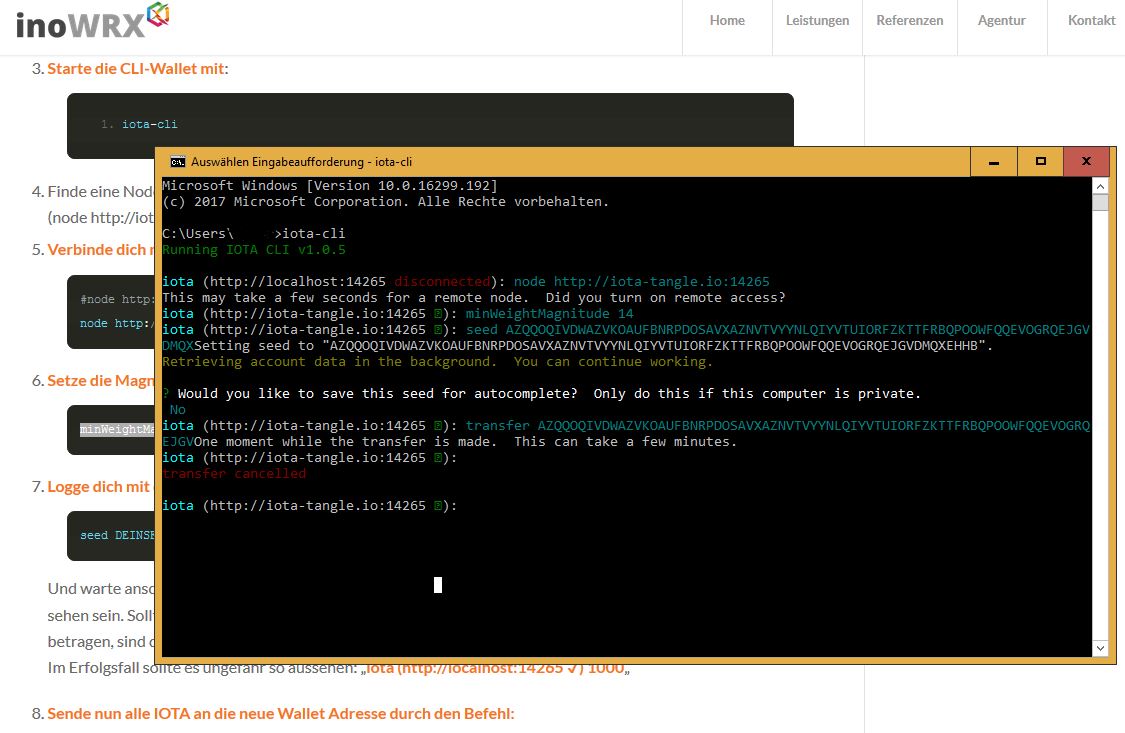Click the red 'transfer cancelled' message

tap(234, 473)
